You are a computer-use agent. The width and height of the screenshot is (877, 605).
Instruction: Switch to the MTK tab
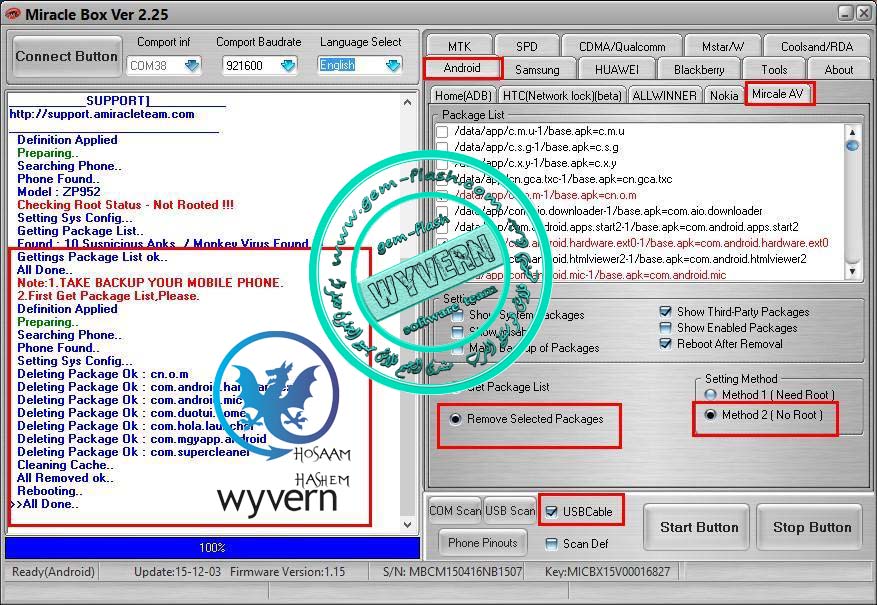point(459,46)
